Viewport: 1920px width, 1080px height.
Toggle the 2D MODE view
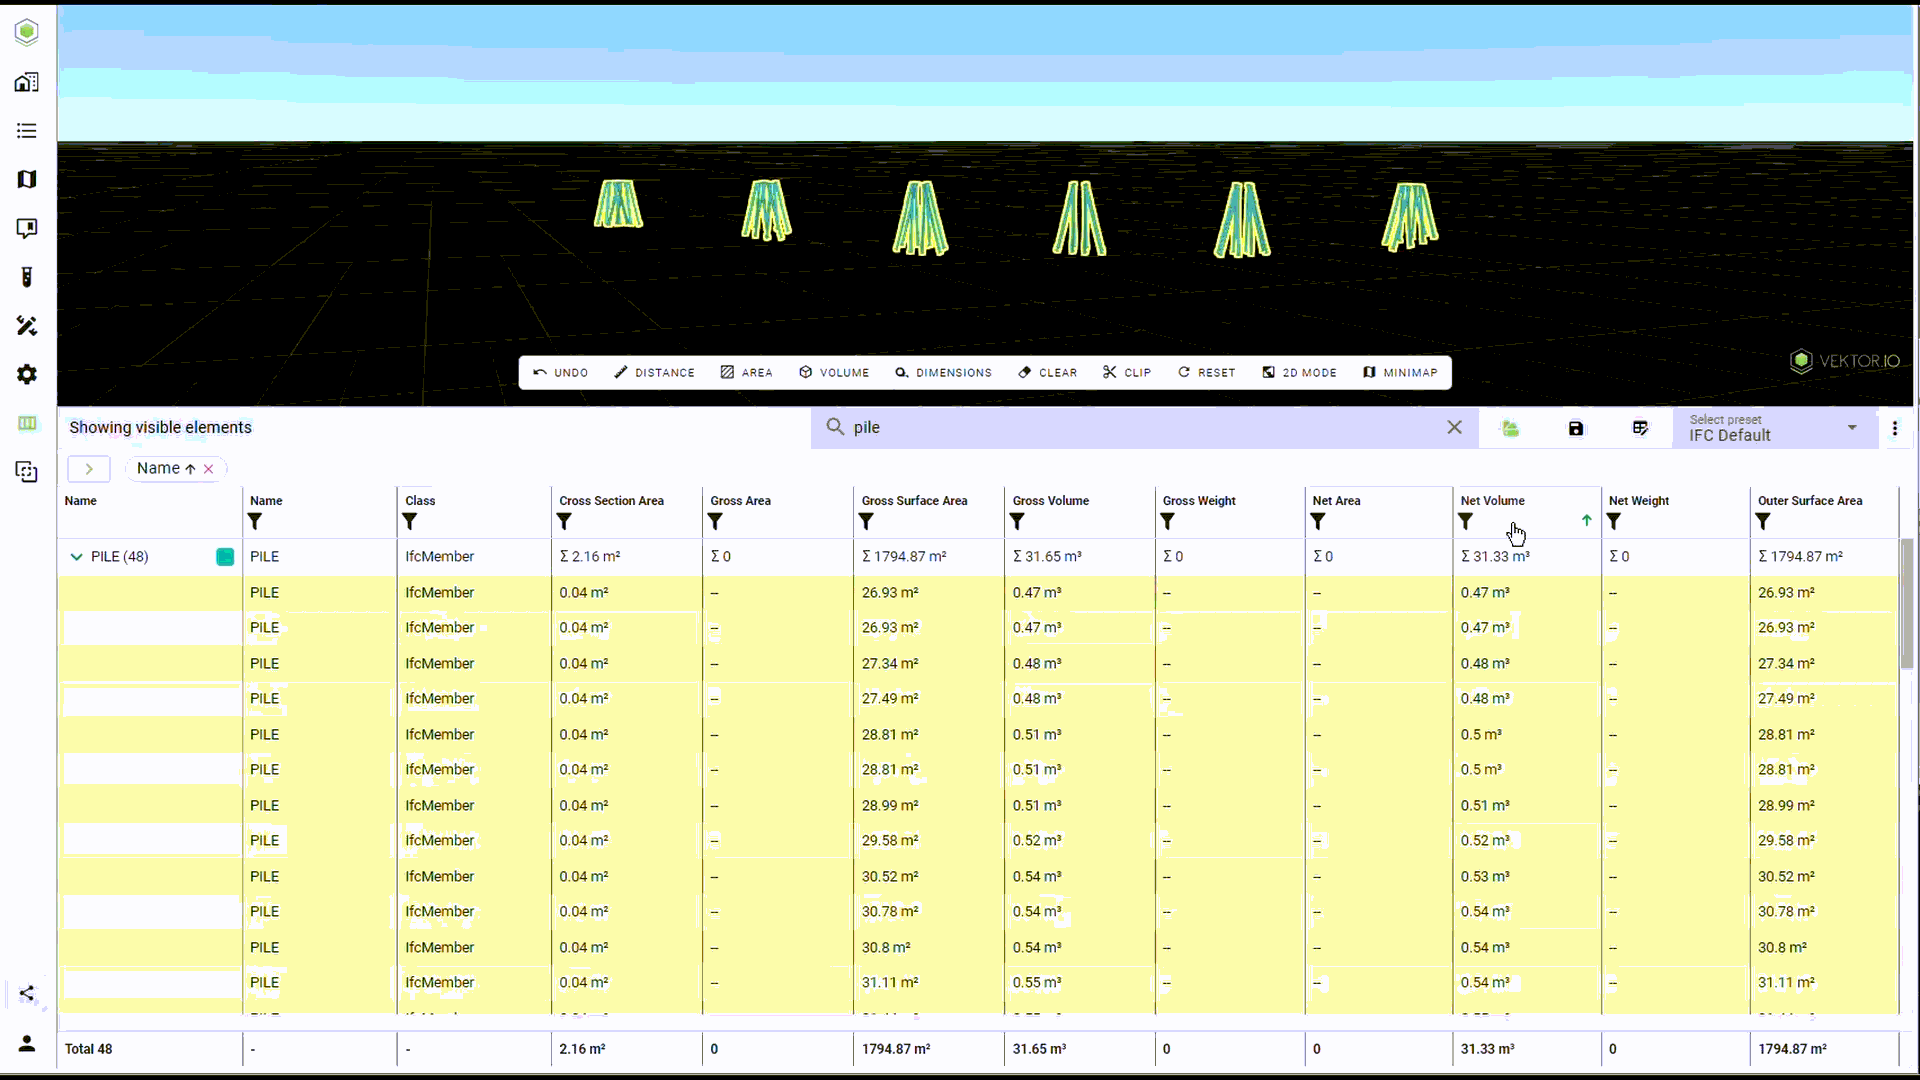coord(1299,372)
